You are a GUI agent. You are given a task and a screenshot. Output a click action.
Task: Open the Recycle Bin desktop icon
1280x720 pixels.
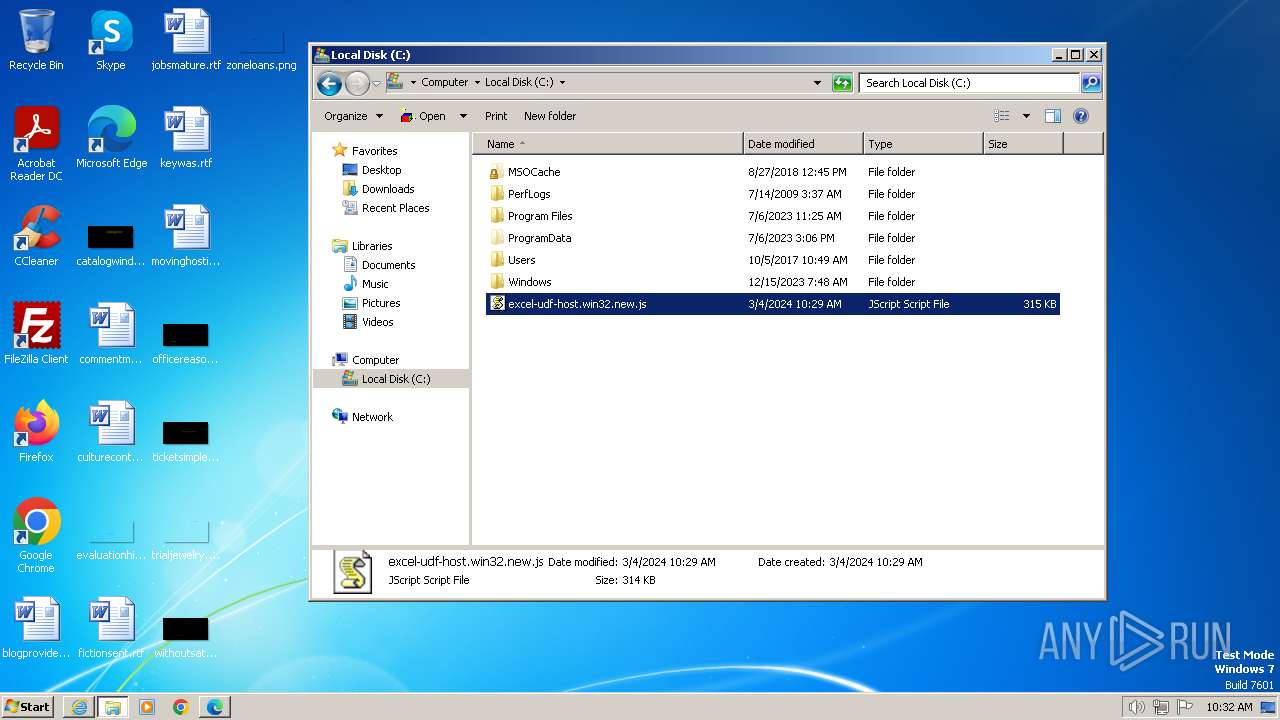coord(36,40)
